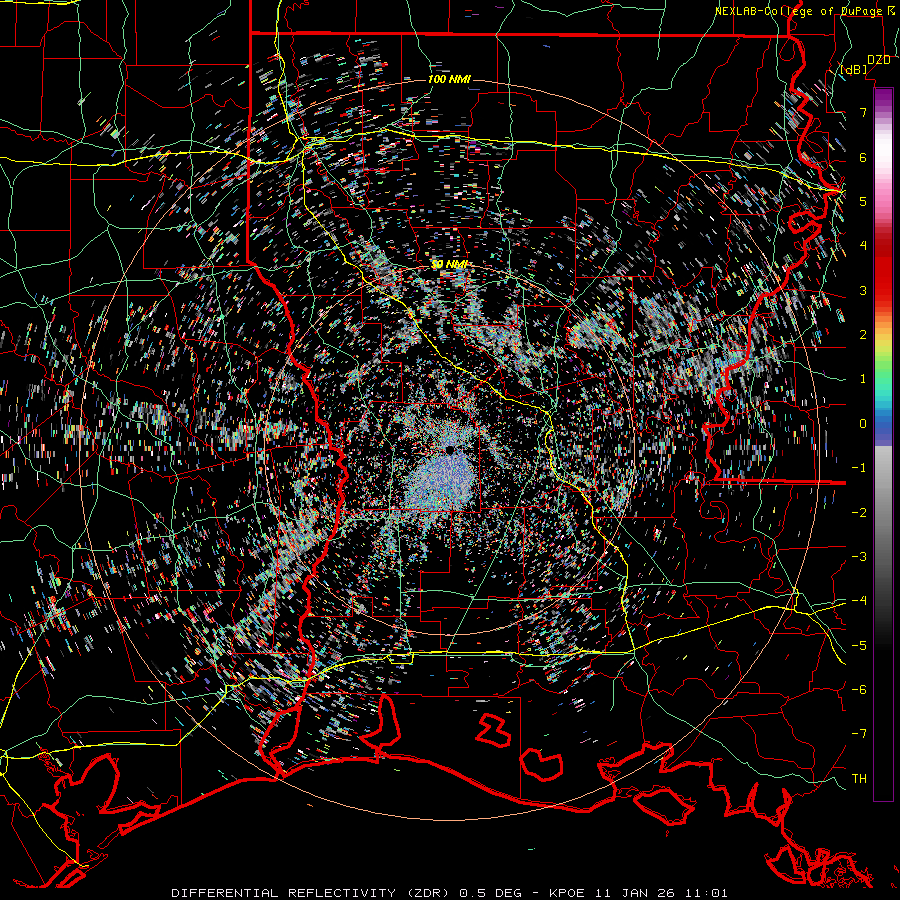Click the dense blue clutter patch near radar
Screen dimensions: 900x900
coord(443,484)
